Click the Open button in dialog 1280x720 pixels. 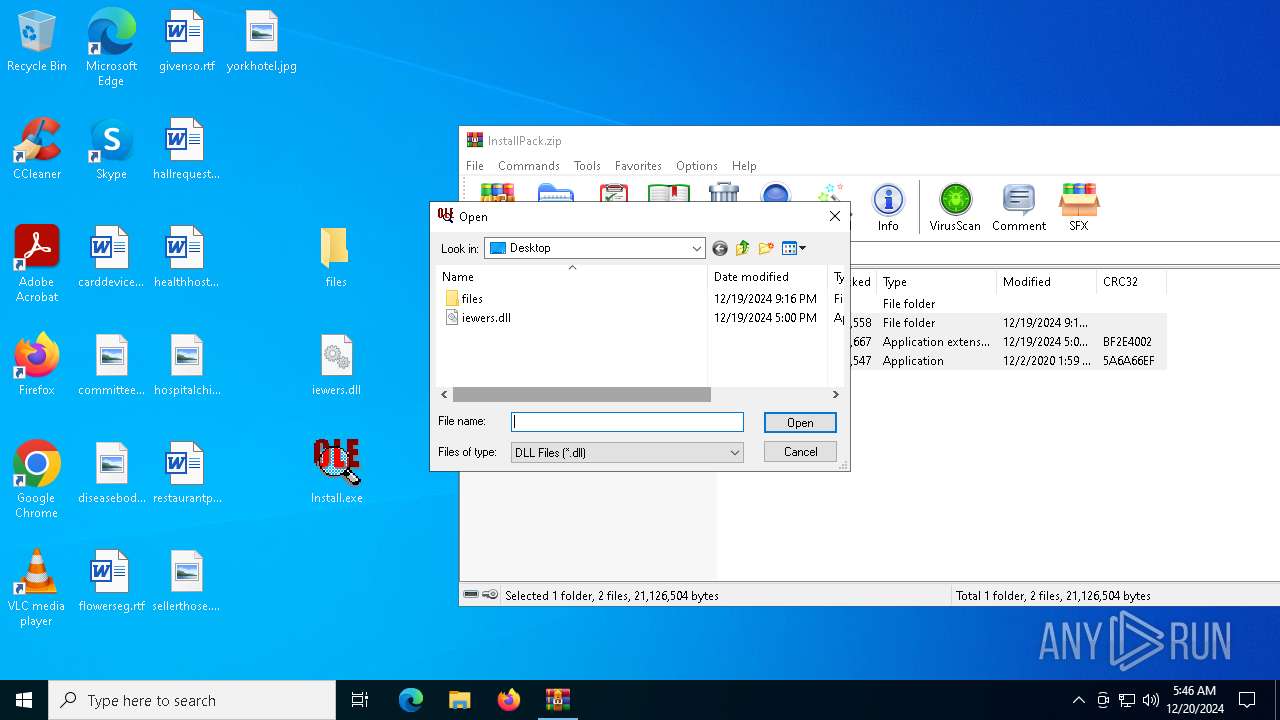[800, 423]
